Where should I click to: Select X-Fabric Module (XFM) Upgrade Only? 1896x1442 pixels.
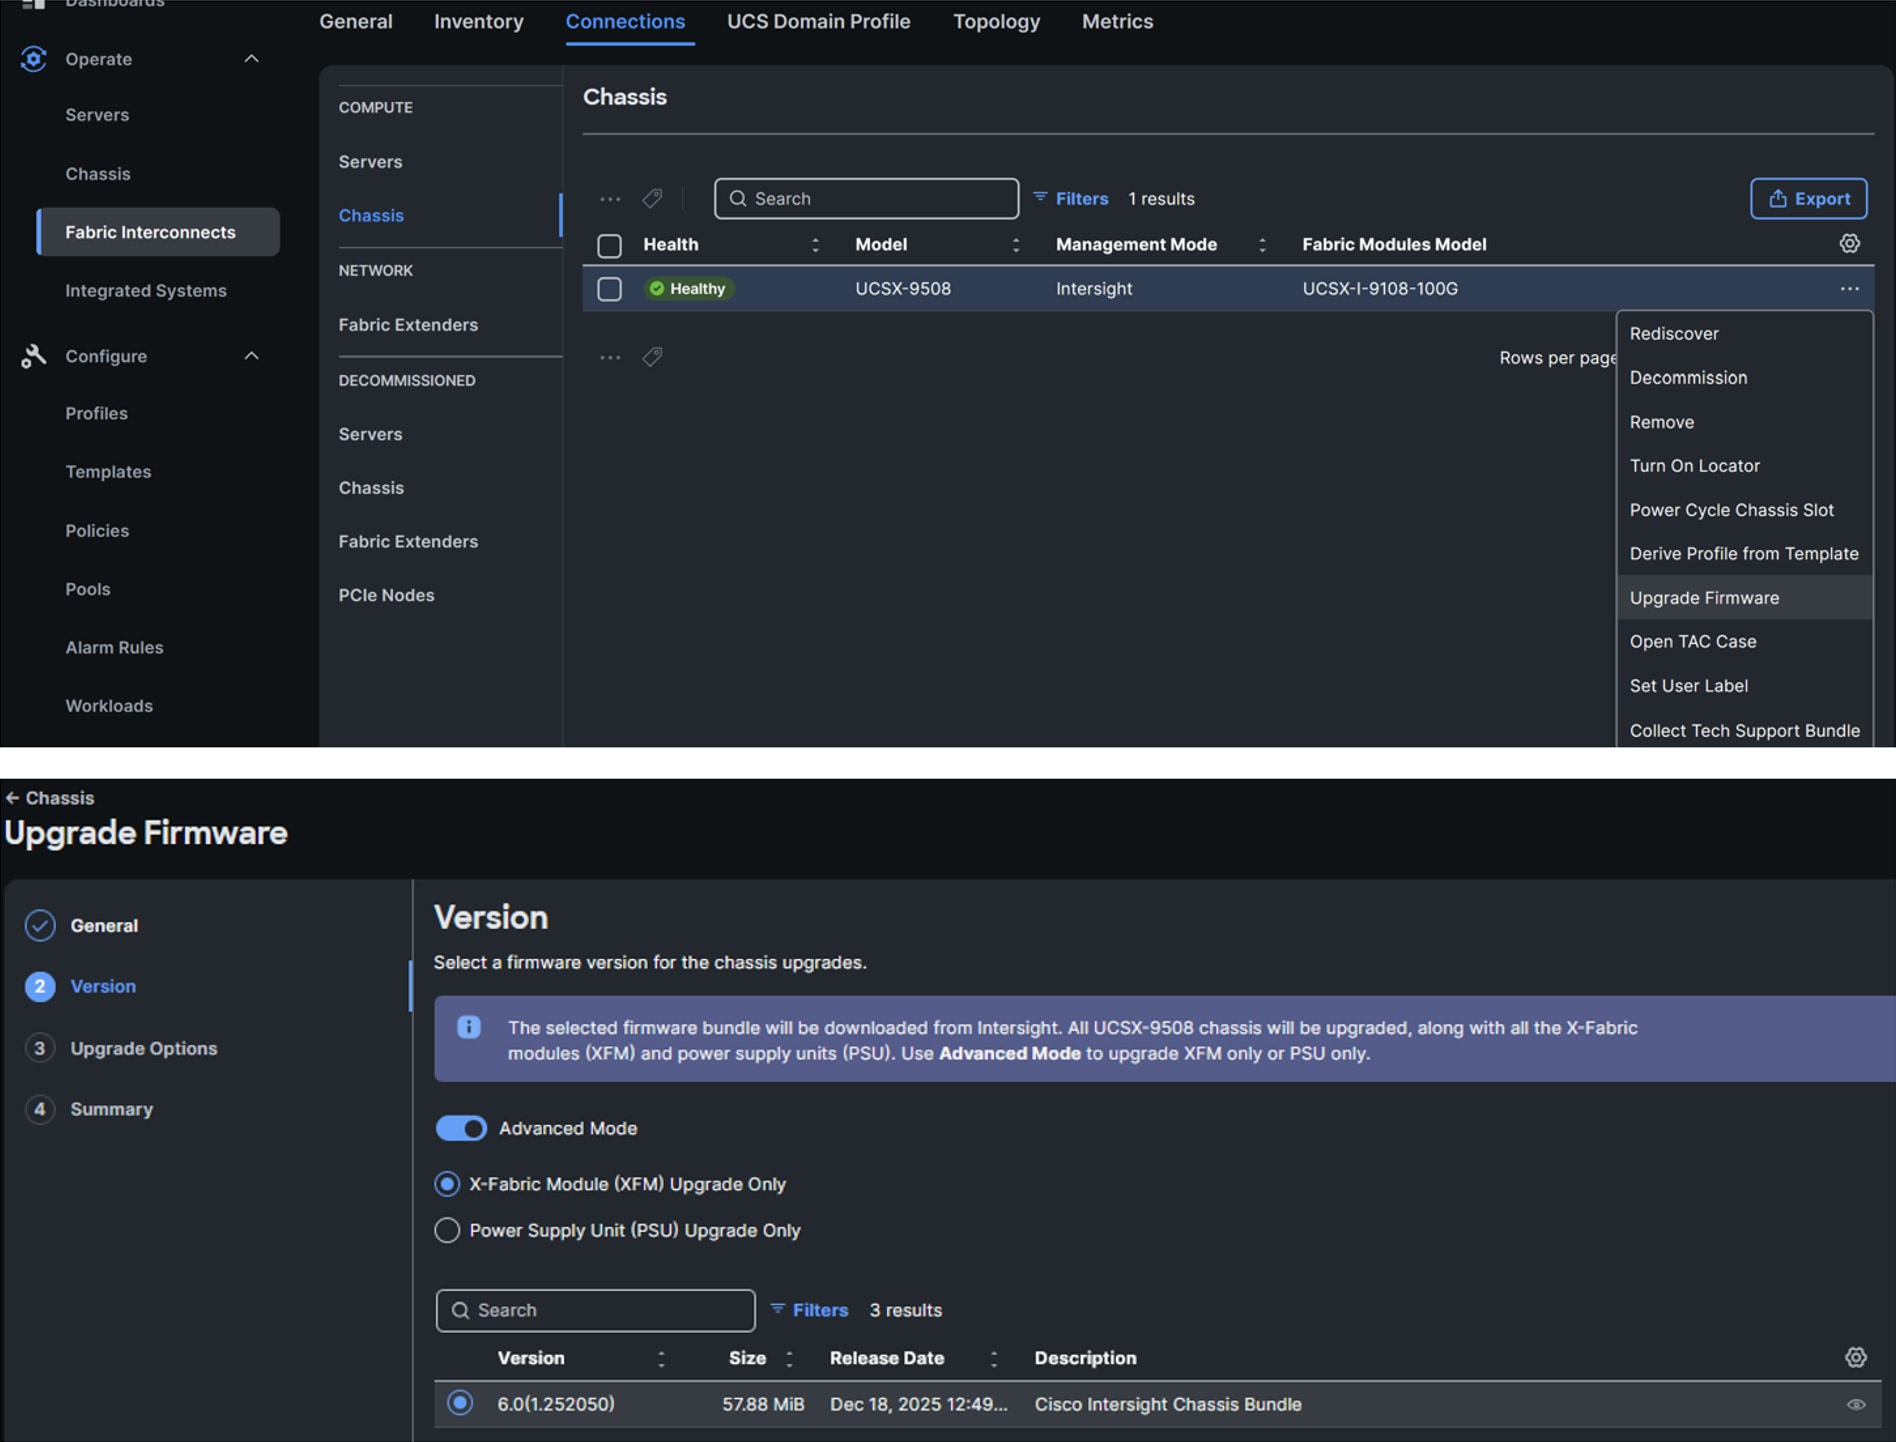point(447,1184)
